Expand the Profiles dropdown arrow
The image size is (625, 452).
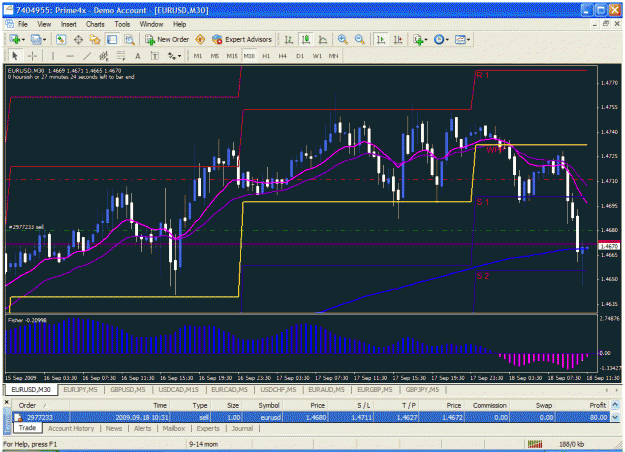coord(44,40)
